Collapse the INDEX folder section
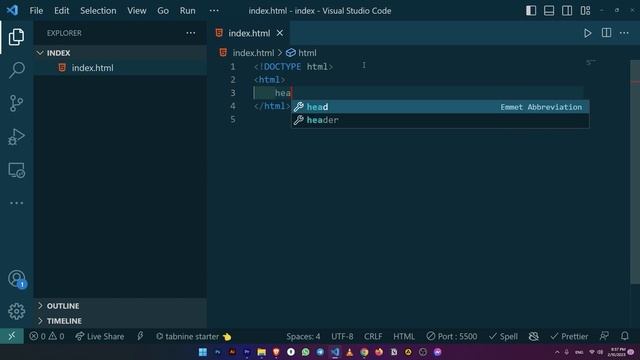The height and width of the screenshot is (360, 640). point(121,53)
